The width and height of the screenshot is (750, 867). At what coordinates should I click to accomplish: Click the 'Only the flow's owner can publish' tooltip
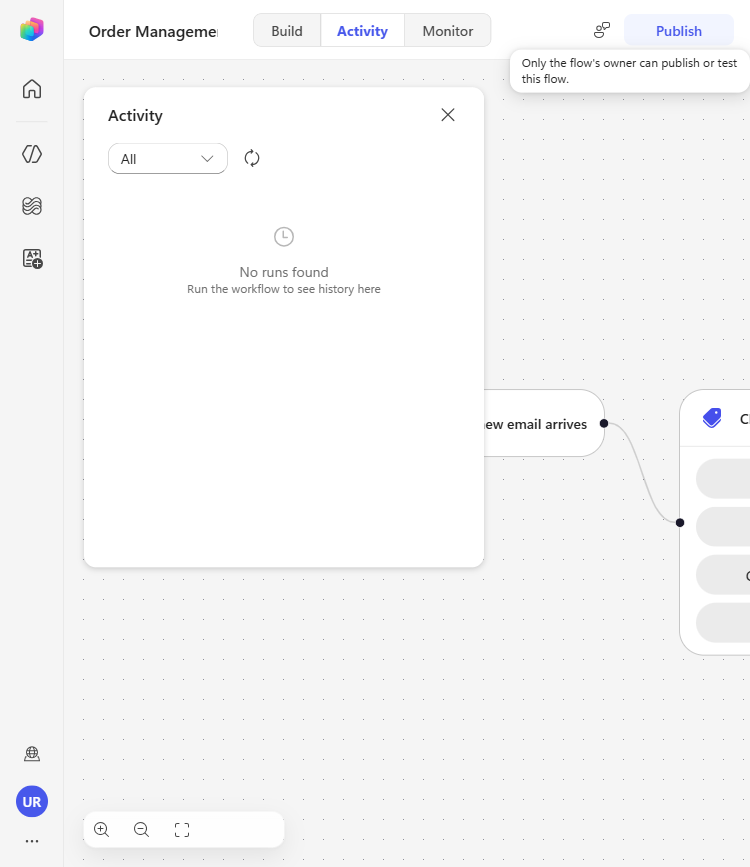[x=629, y=71]
